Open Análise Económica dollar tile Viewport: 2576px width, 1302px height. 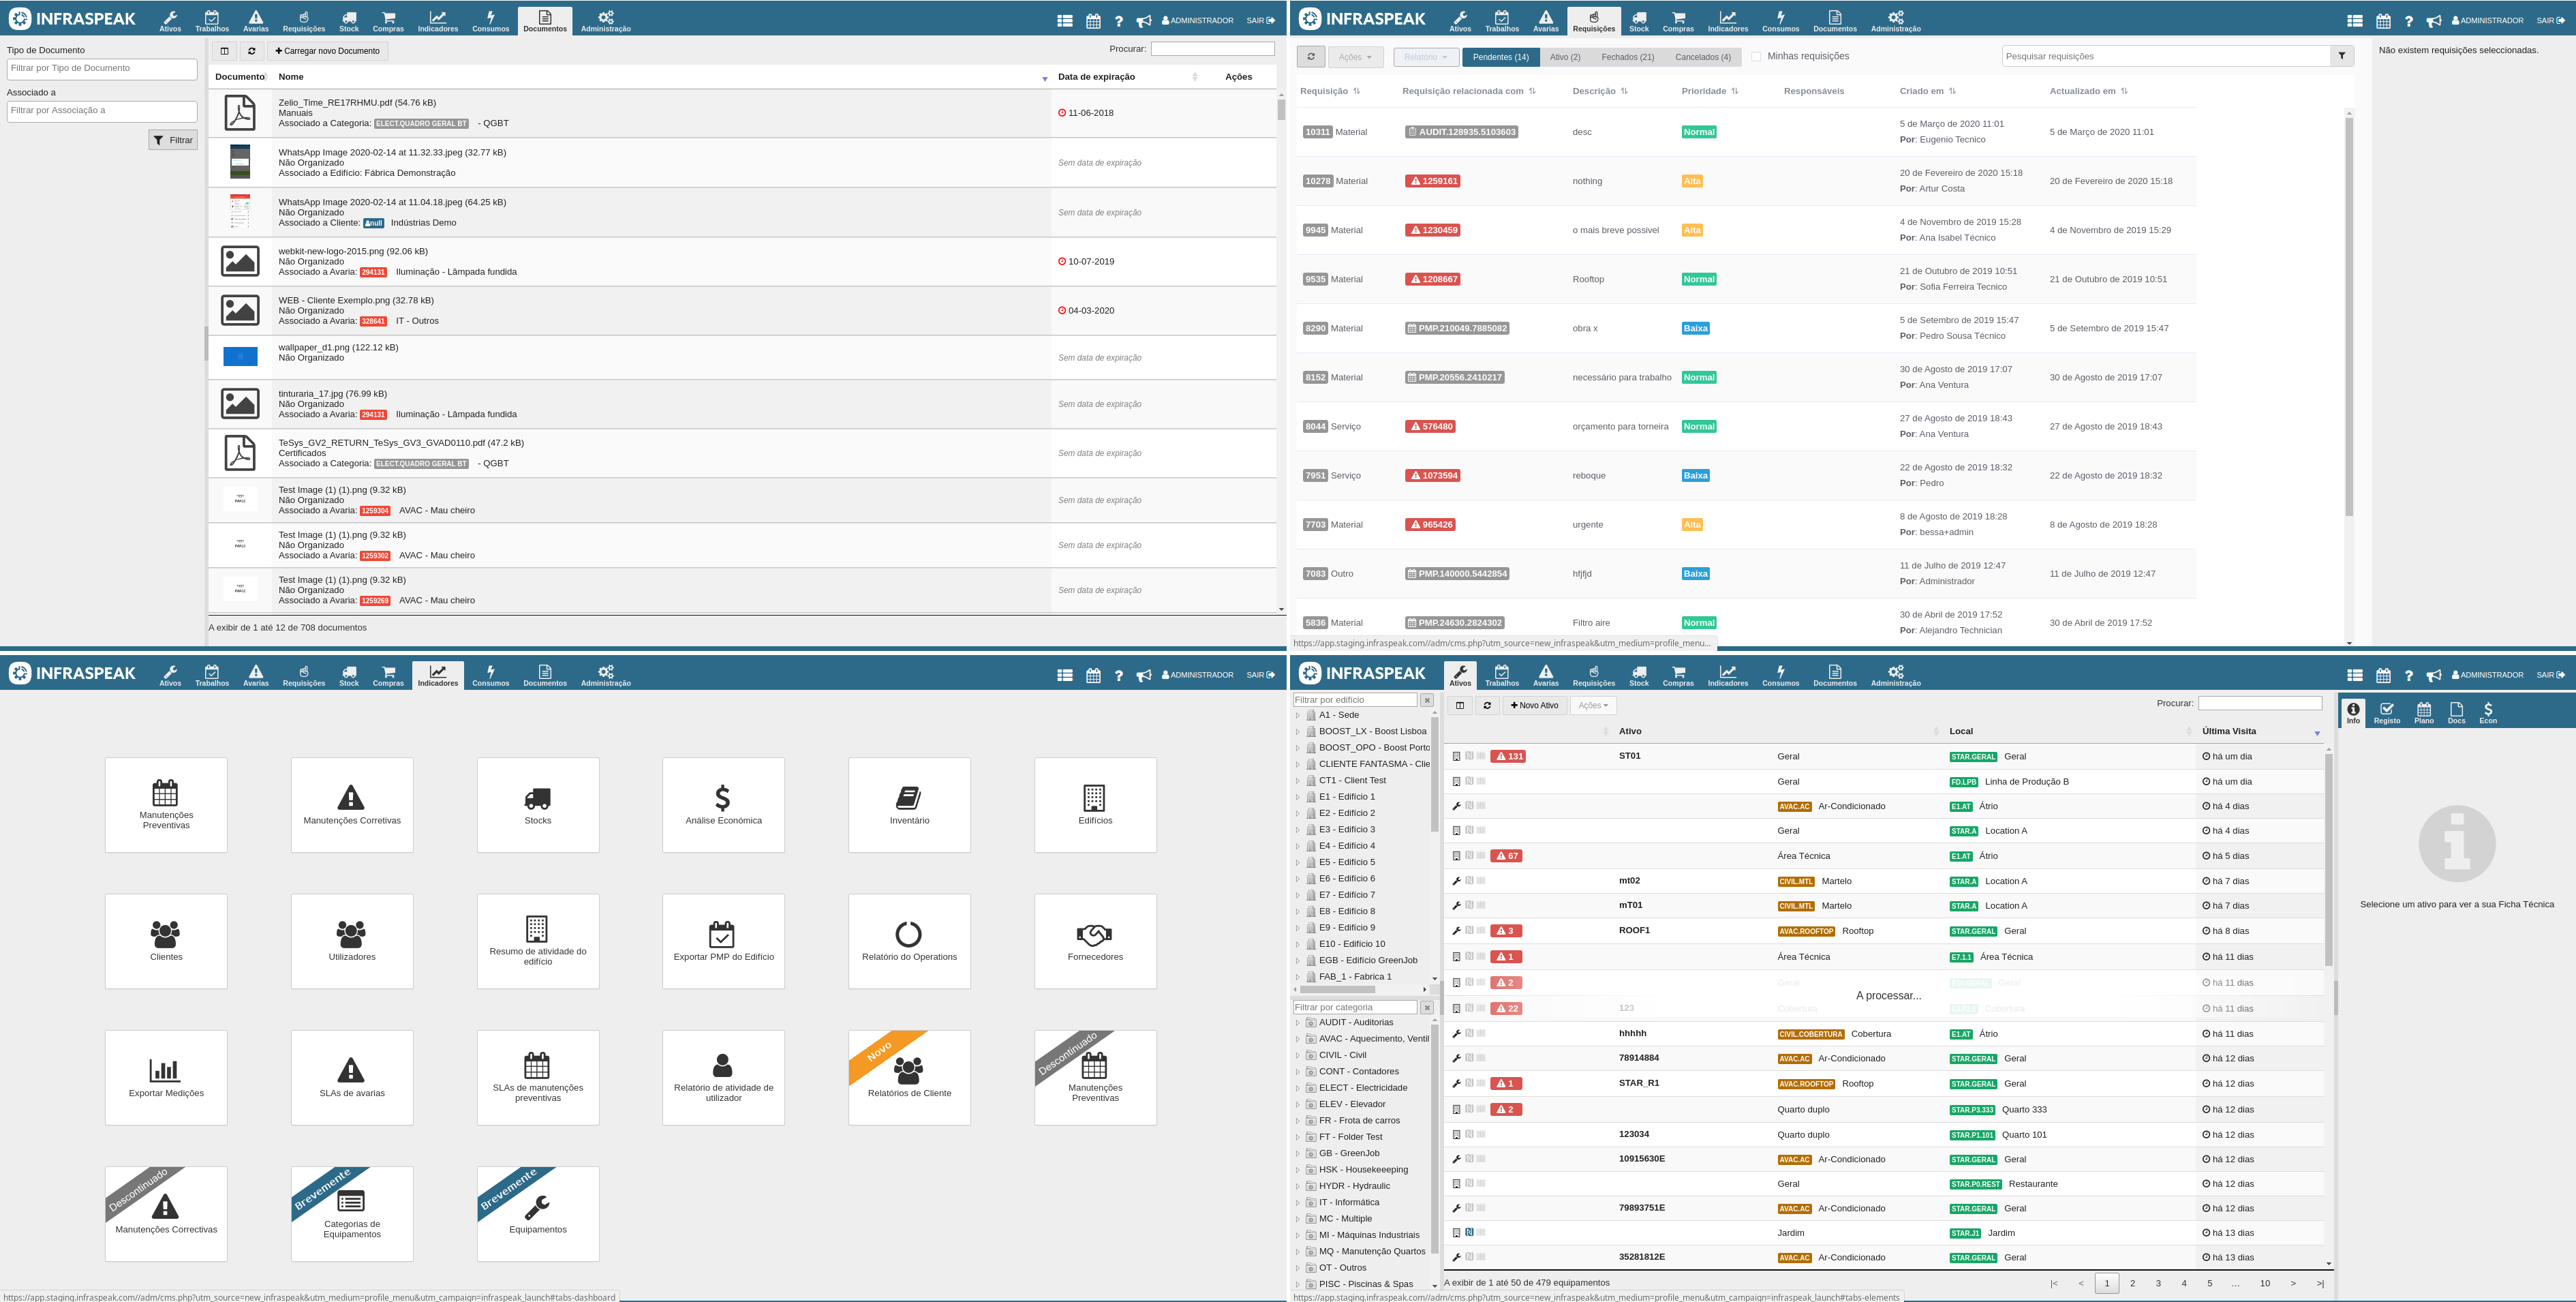tap(723, 805)
